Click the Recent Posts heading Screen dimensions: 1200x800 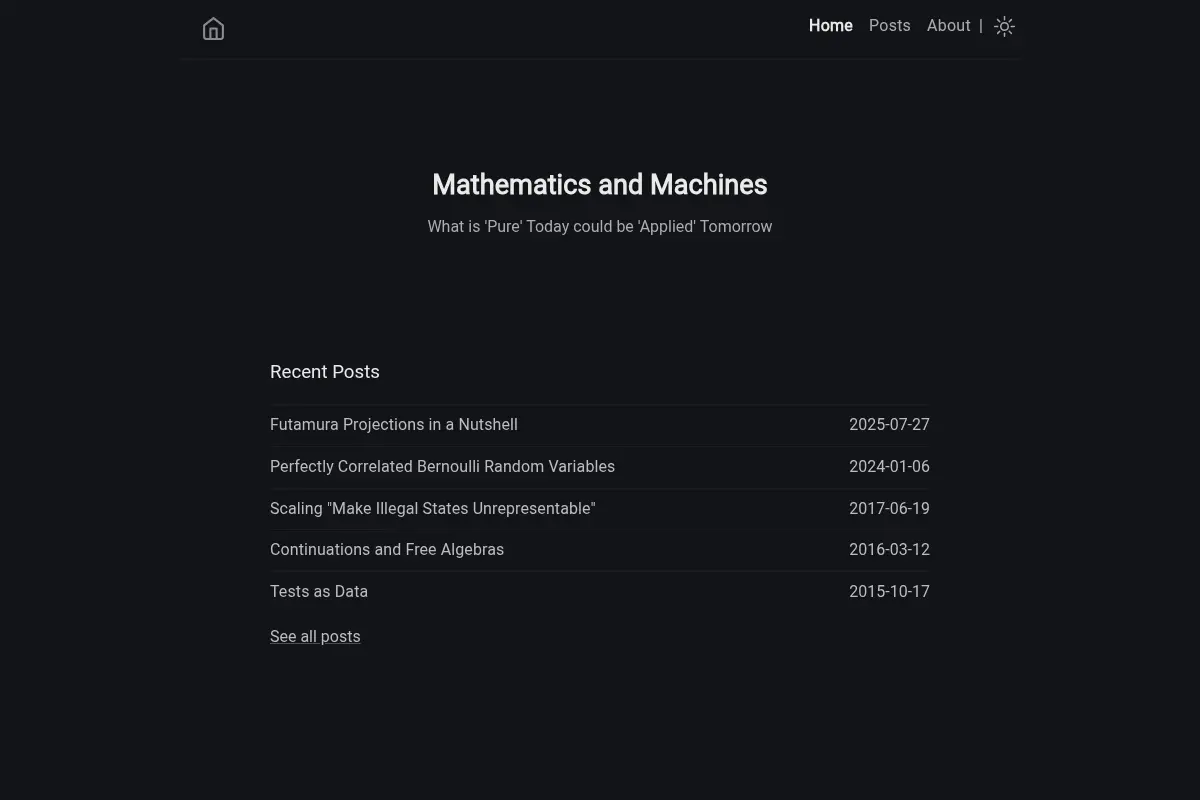325,372
